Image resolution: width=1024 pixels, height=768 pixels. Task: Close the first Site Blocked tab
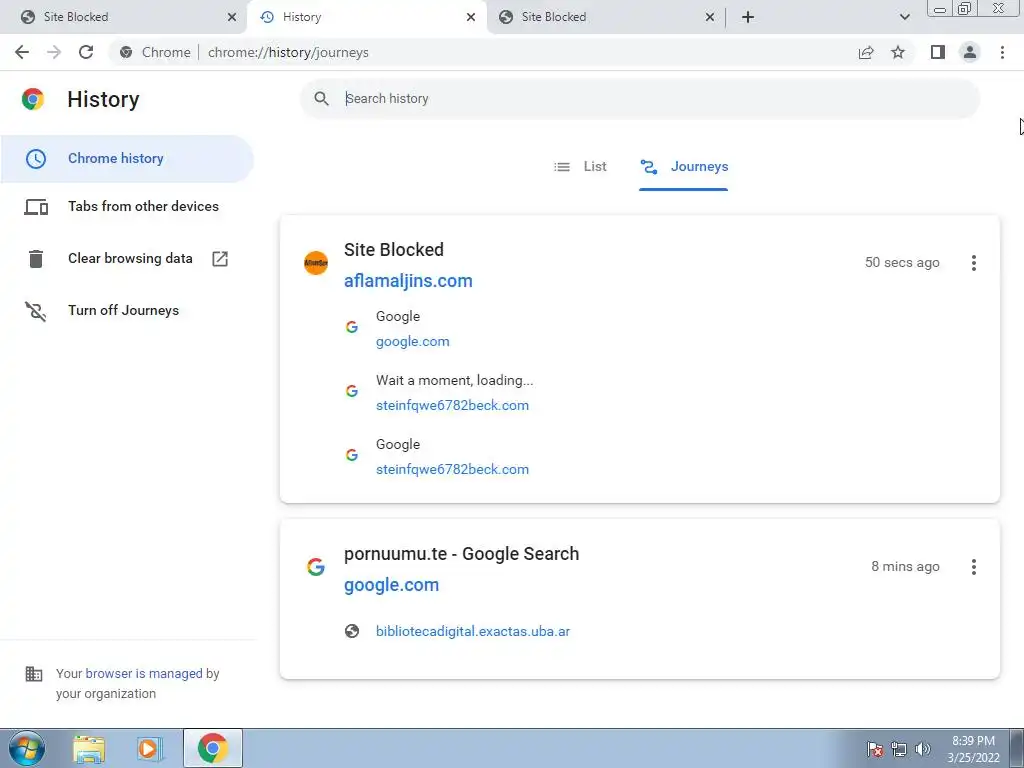pyautogui.click(x=232, y=17)
